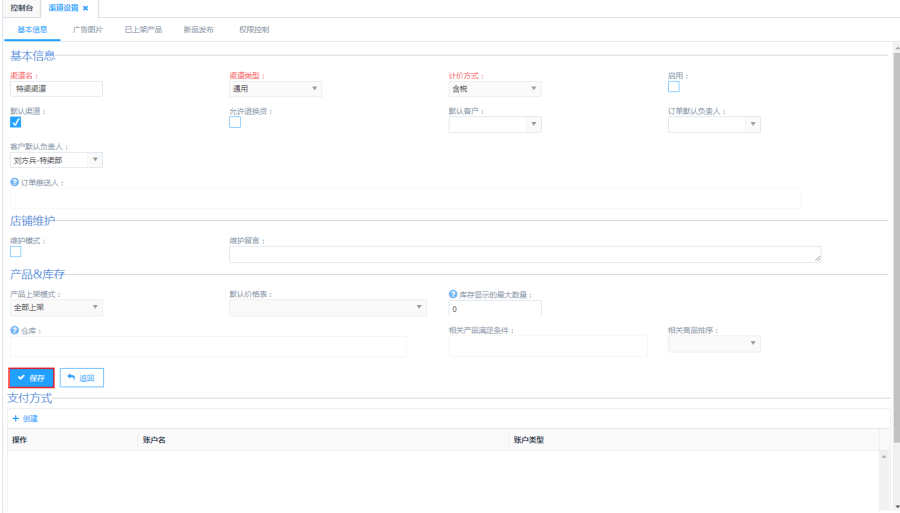Expand the 计价方式 dropdown
This screenshot has width=900, height=513.
tap(494, 89)
